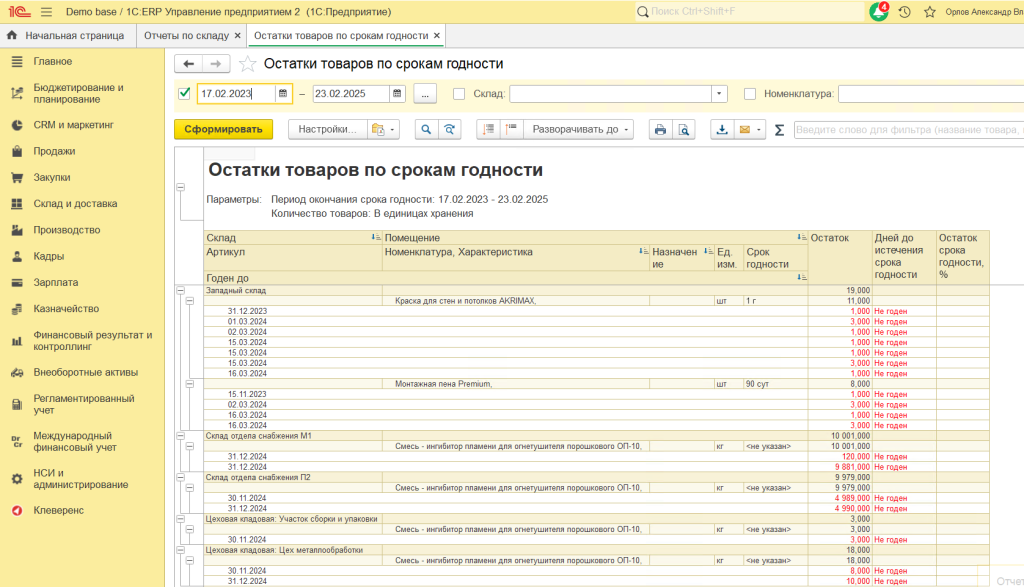
Task: Open calendar for end date 23.02.2025
Action: 397,93
